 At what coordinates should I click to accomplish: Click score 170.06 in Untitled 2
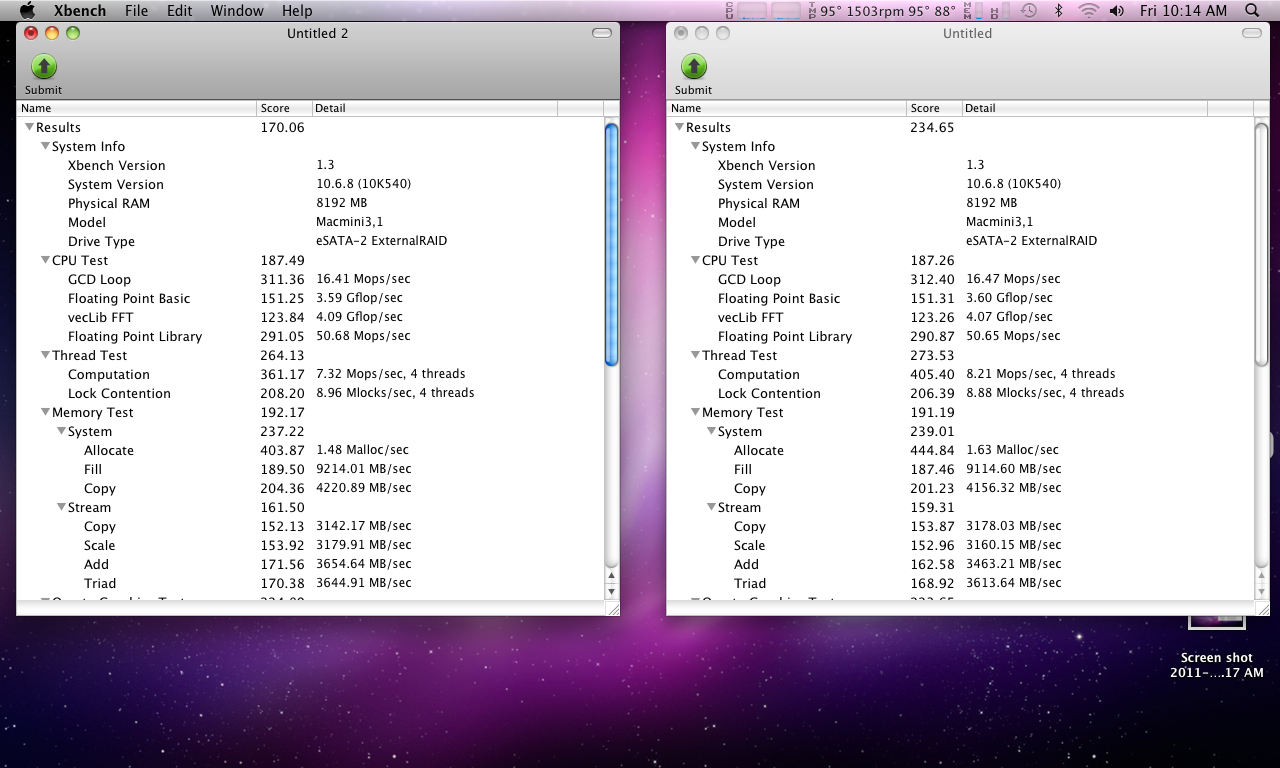click(x=282, y=127)
